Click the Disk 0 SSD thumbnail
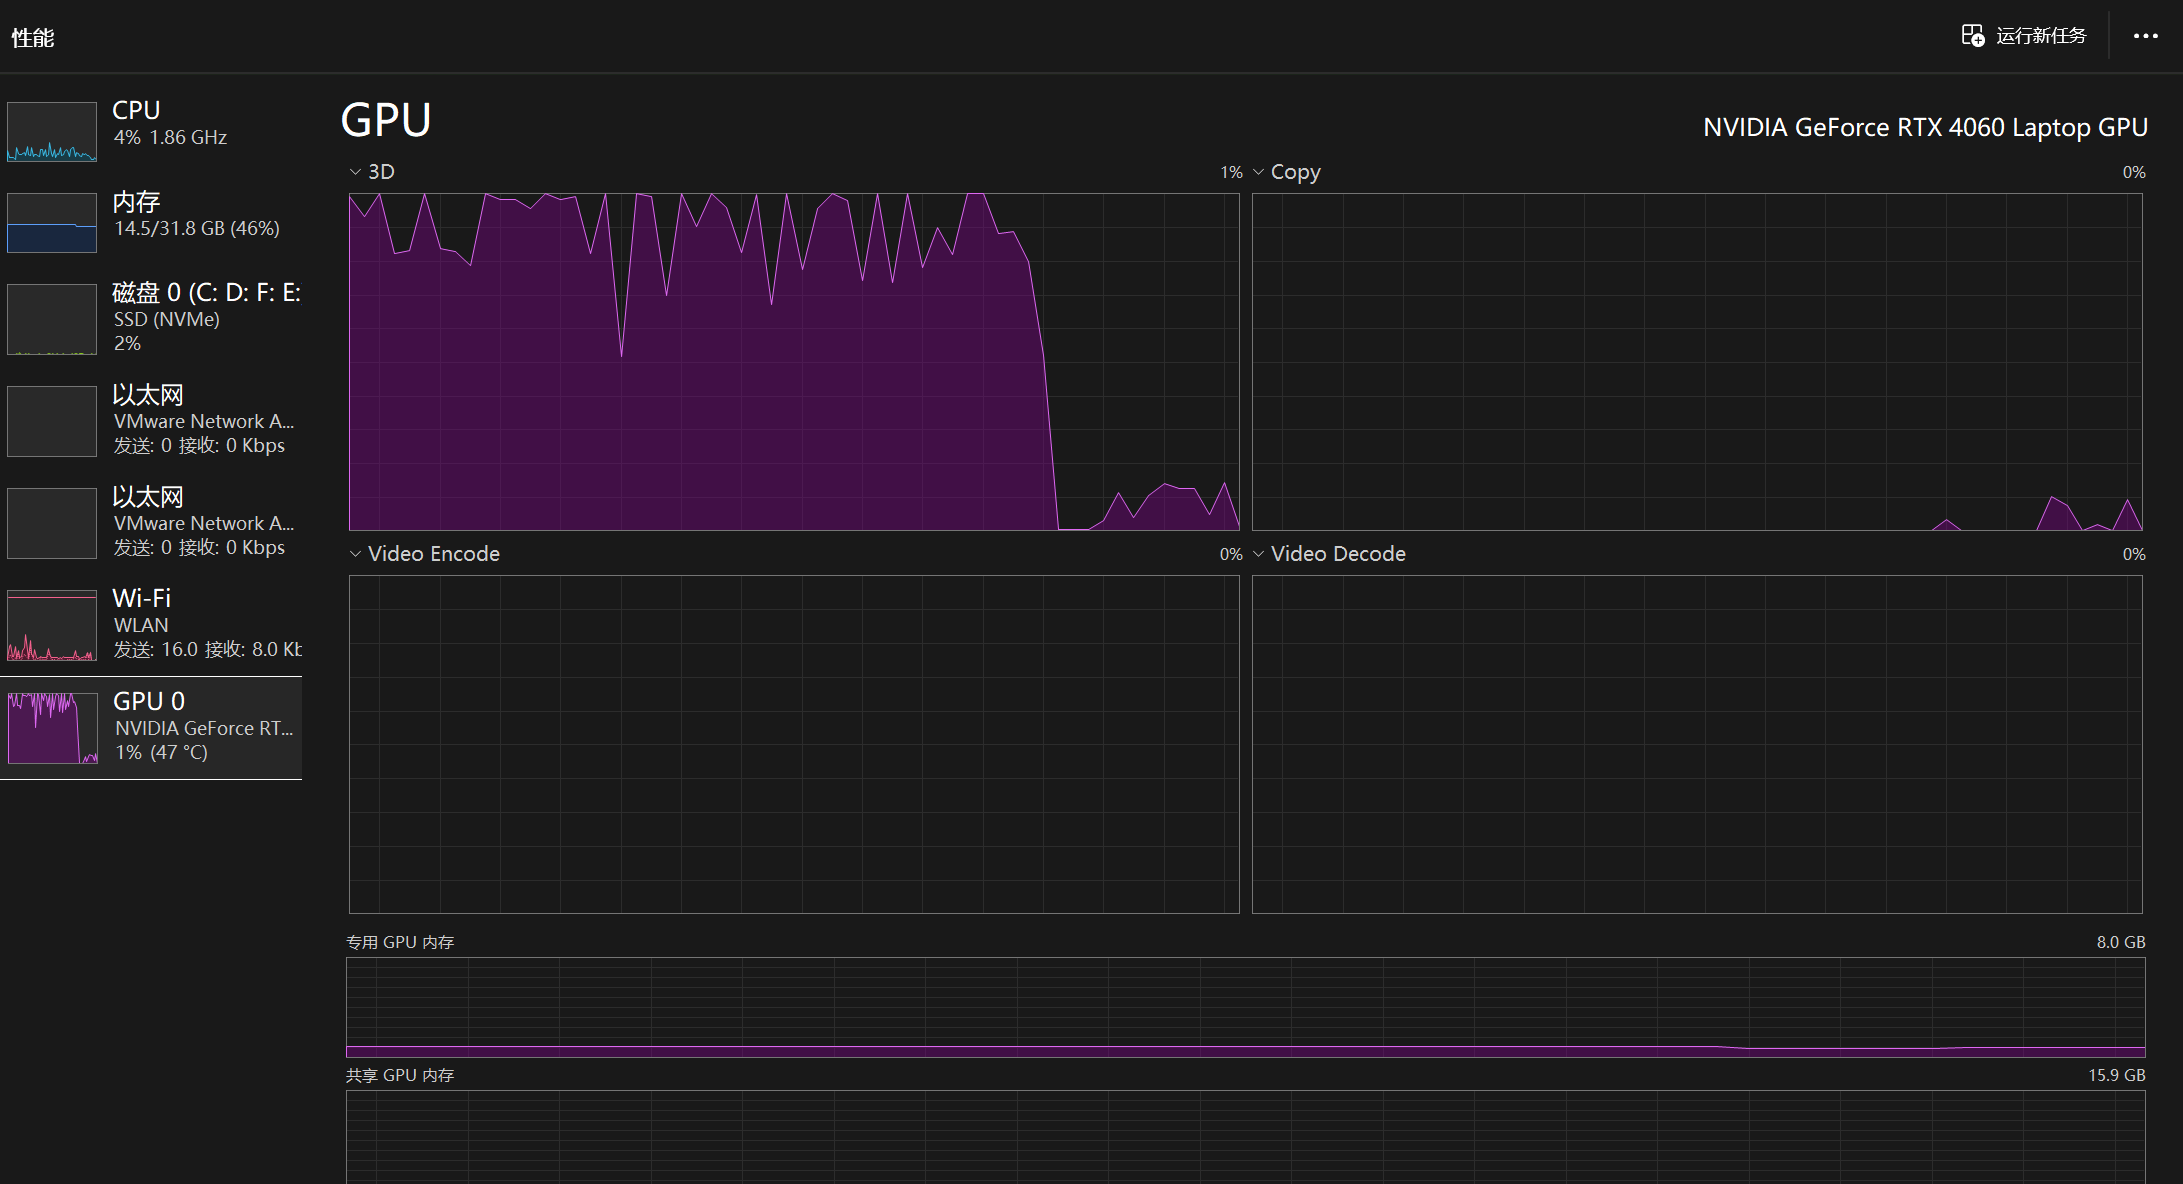Viewport: 2183px width, 1184px height. tap(52, 319)
